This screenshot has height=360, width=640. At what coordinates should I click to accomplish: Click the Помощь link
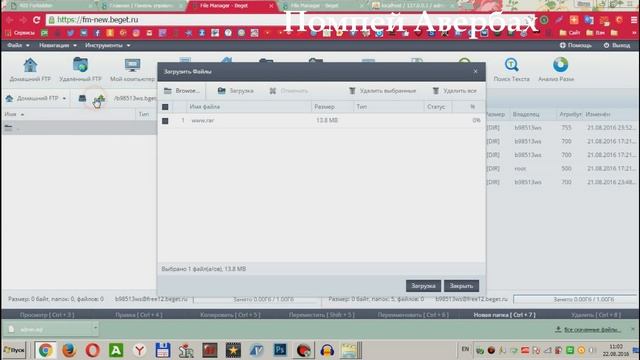[x=576, y=45]
